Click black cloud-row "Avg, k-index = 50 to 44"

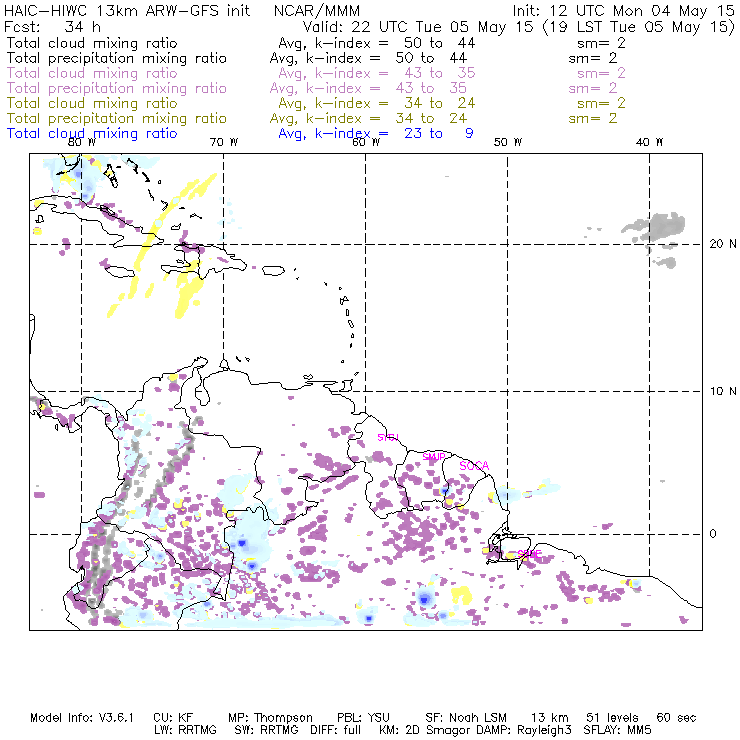(x=377, y=43)
